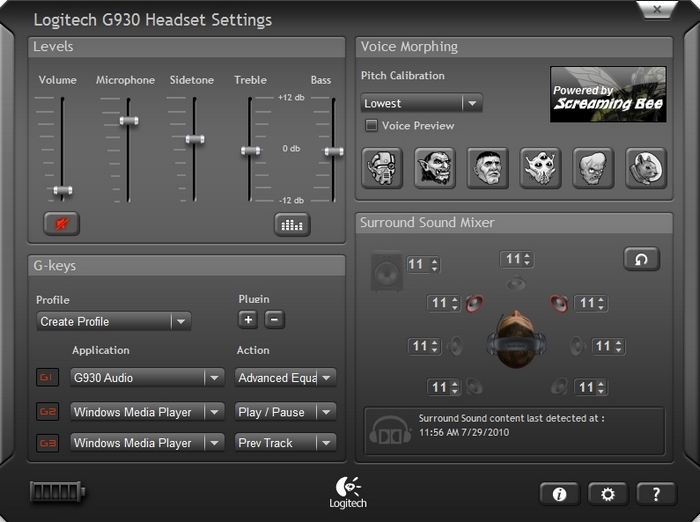Open the info button

coord(559,494)
